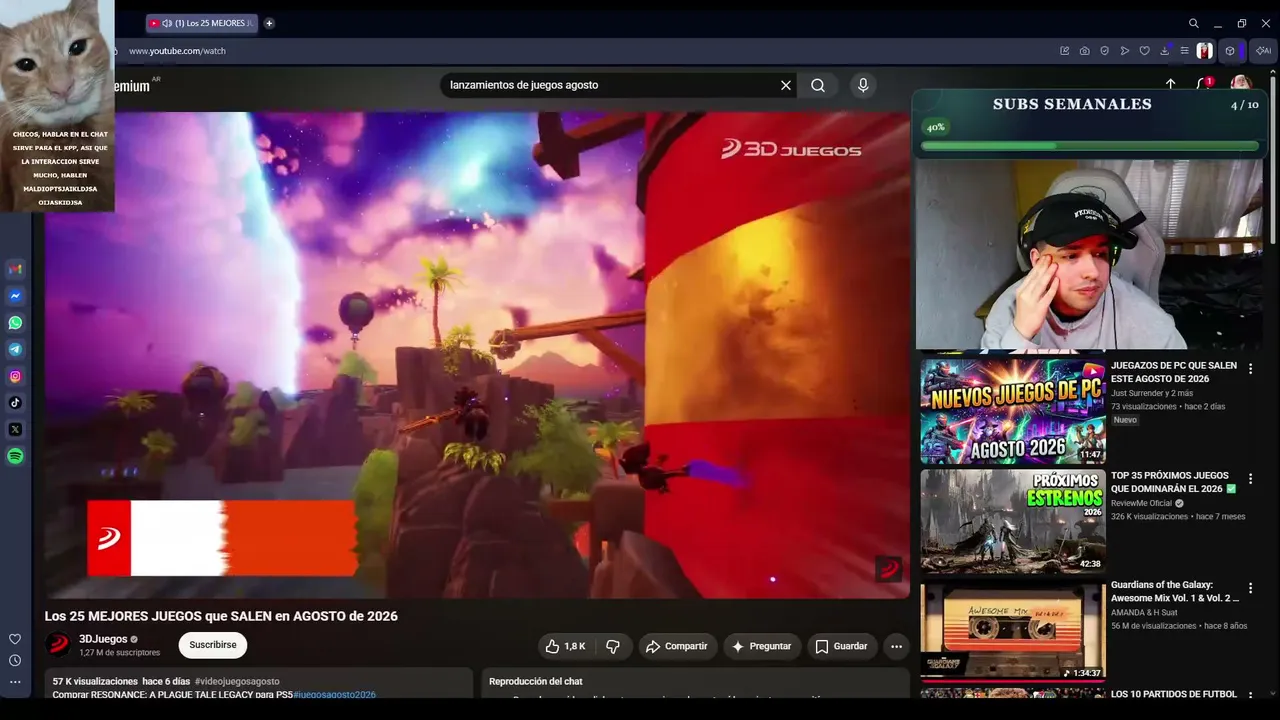Open browser downloads
The image size is (1280, 720).
[x=1165, y=51]
